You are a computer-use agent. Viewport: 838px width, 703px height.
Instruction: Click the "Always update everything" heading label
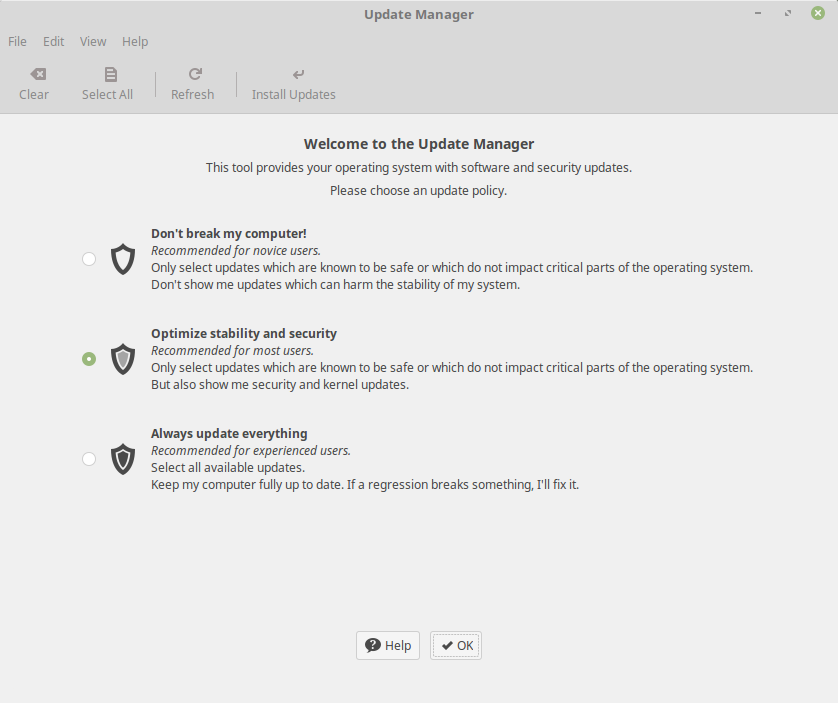(229, 434)
